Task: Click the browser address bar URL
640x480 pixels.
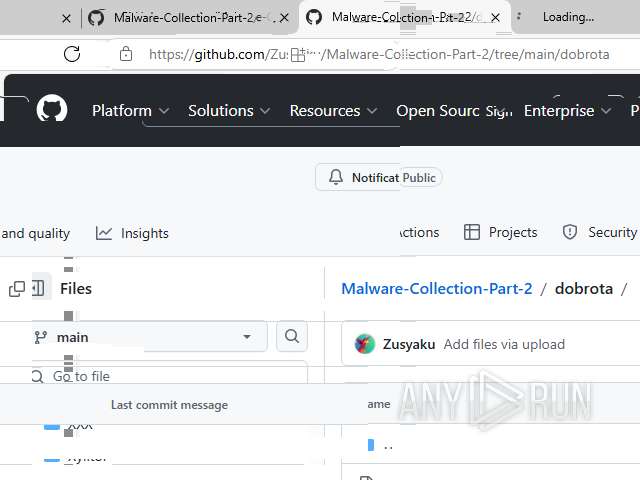Action: [379, 54]
